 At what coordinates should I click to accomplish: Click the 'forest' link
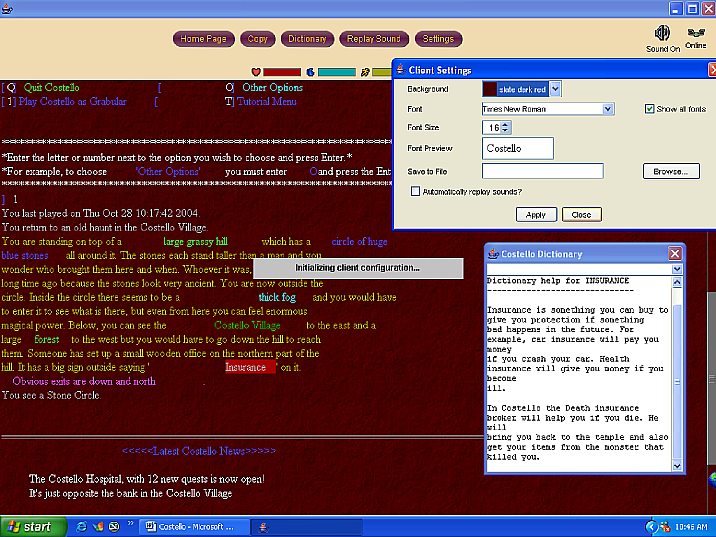pos(47,339)
